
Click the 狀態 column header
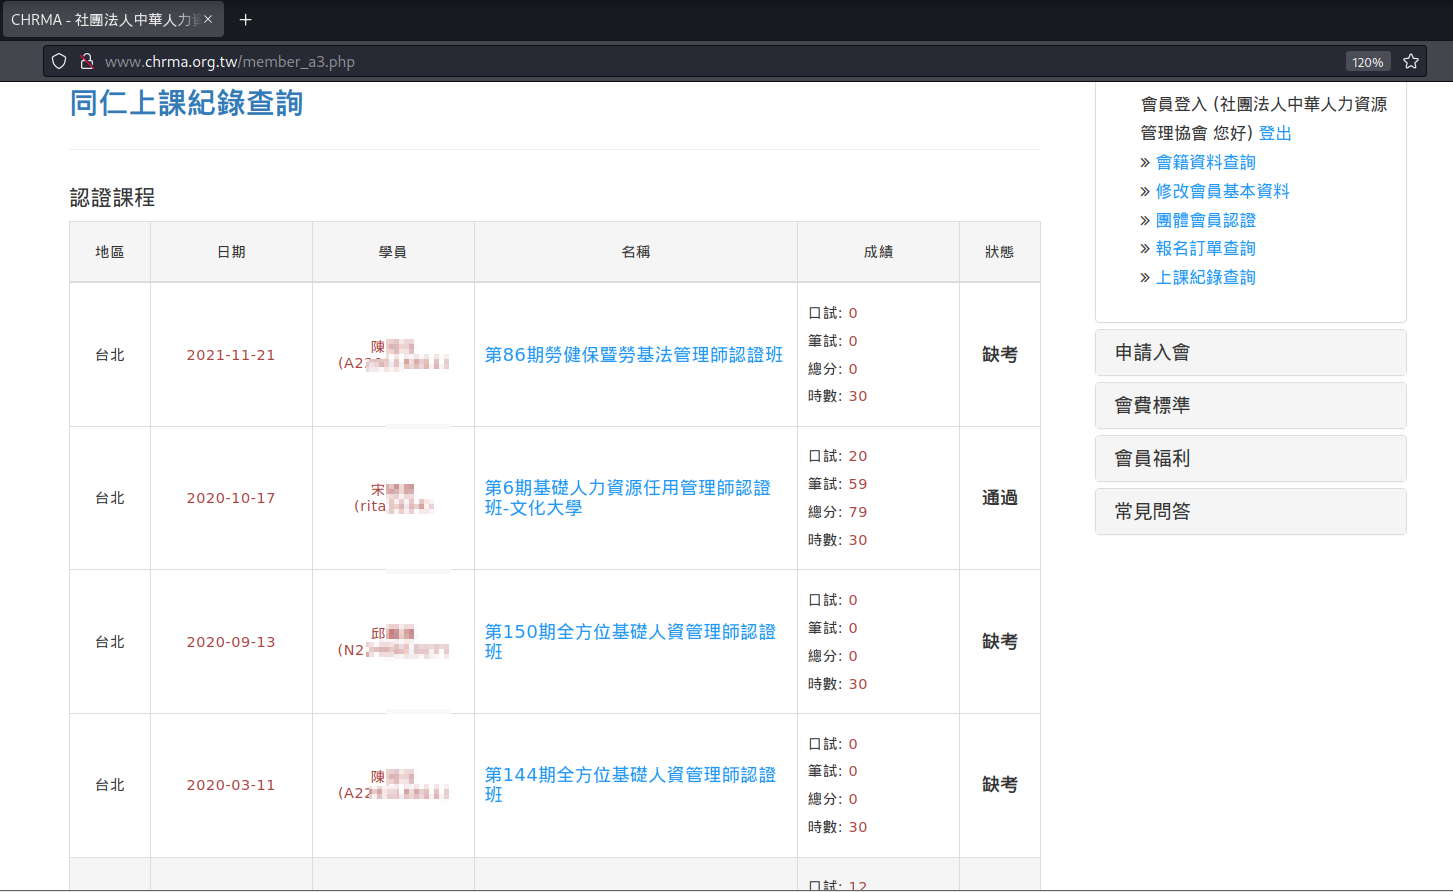(x=1000, y=252)
